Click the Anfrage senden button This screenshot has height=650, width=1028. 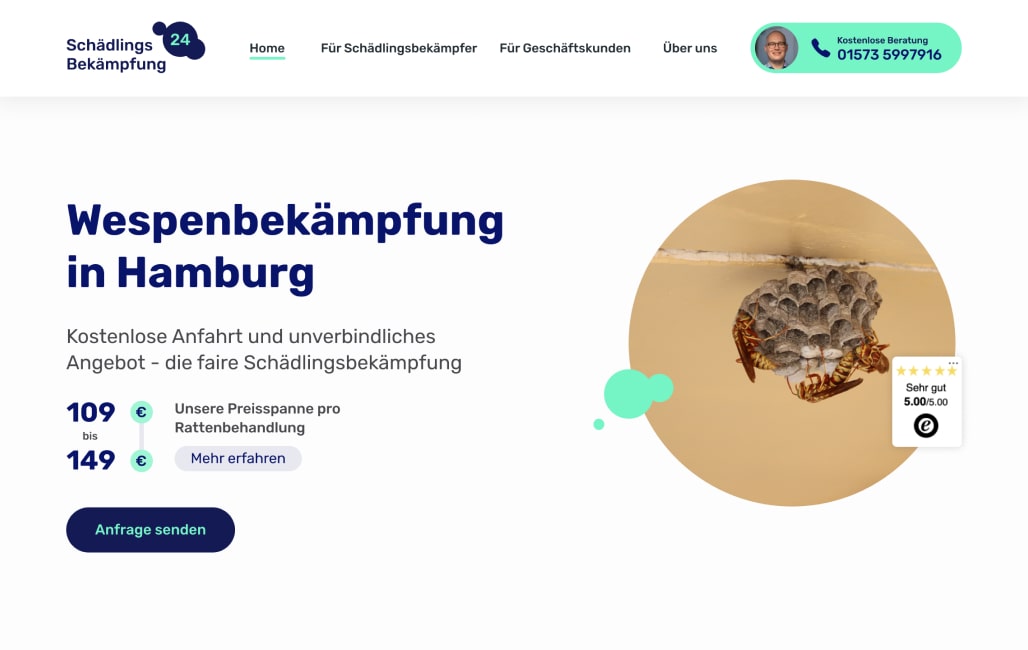tap(150, 529)
